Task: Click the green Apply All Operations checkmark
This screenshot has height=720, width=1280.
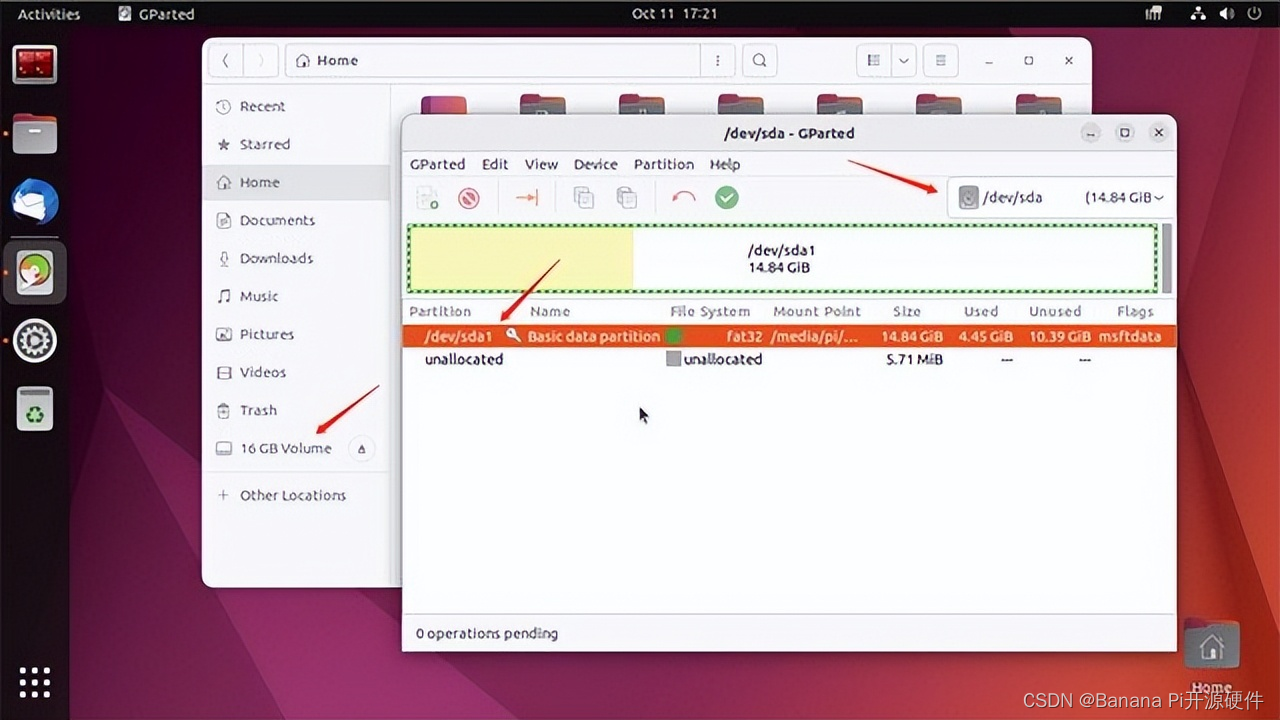Action: [727, 198]
